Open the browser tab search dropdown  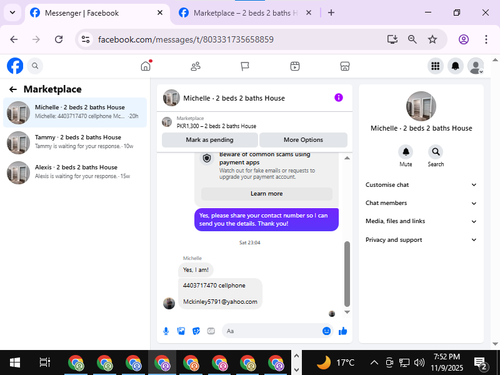point(13,13)
